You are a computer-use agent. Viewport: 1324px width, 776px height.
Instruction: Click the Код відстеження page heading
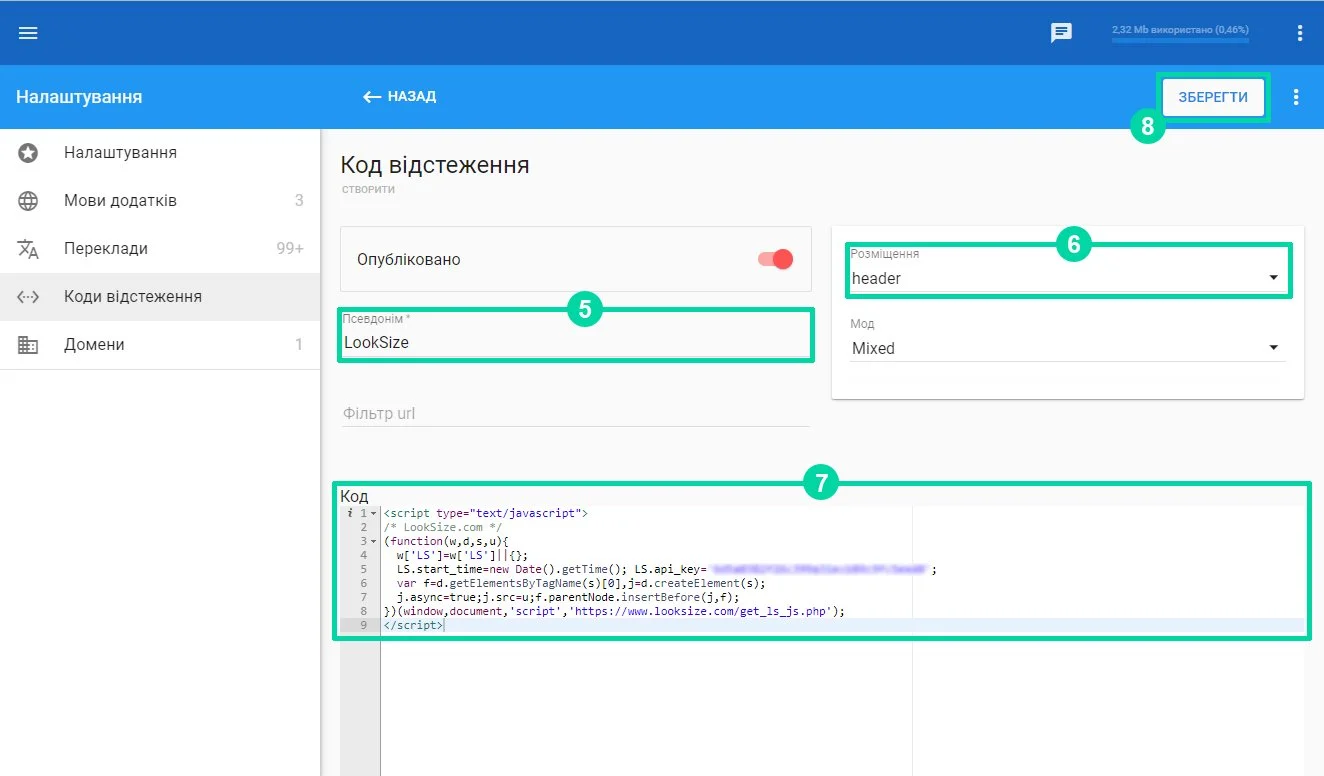(x=435, y=165)
